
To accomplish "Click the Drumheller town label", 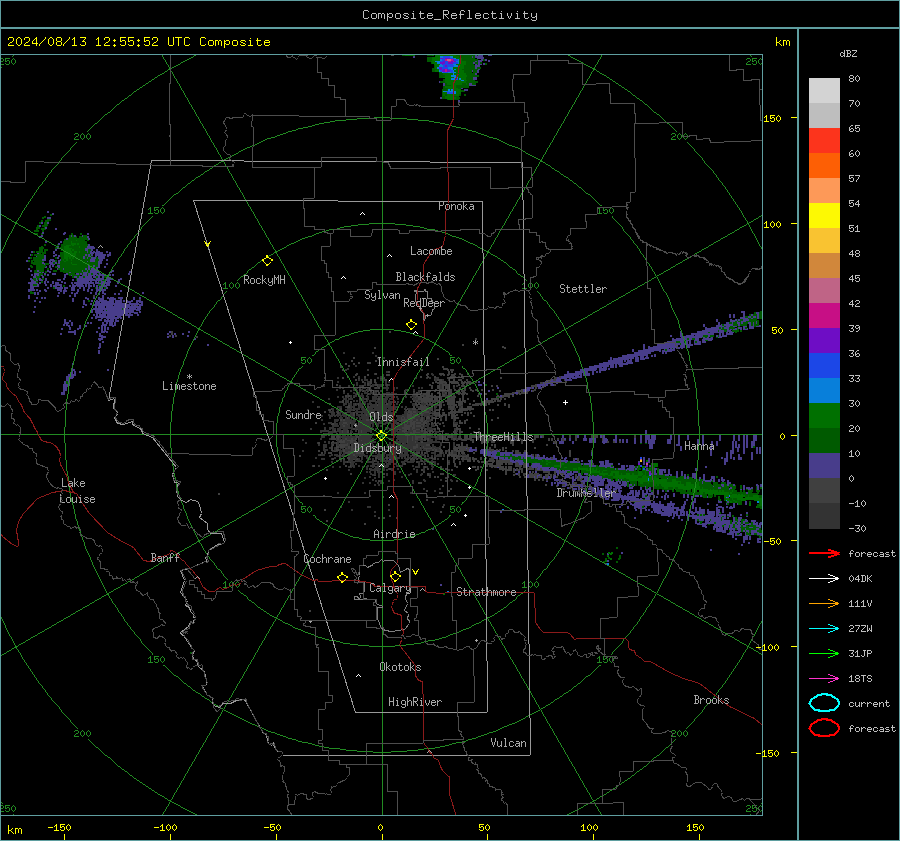I will tap(586, 493).
